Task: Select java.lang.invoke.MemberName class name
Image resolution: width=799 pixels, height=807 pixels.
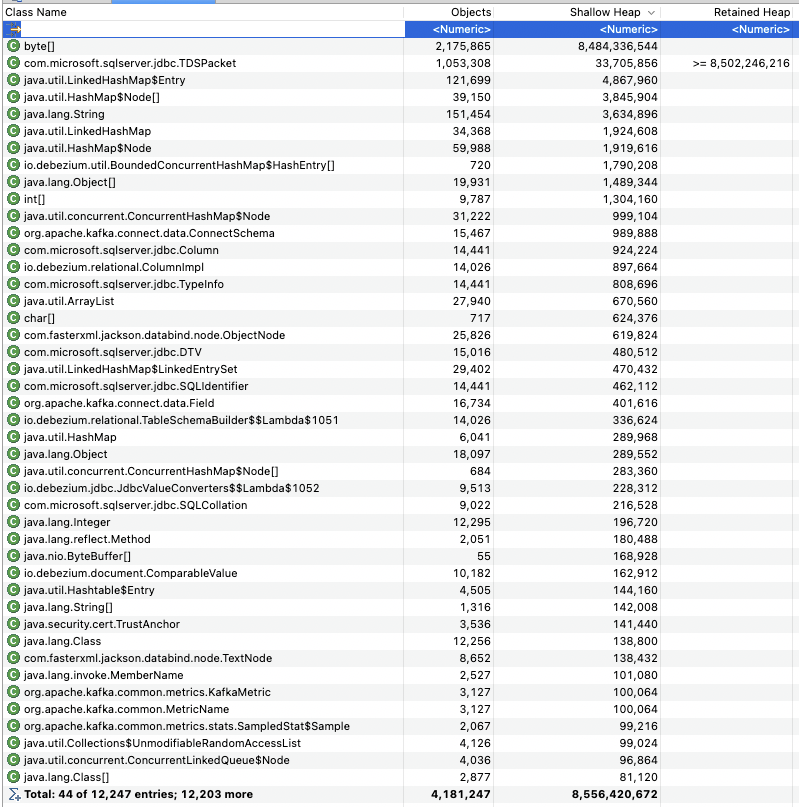Action: 103,675
